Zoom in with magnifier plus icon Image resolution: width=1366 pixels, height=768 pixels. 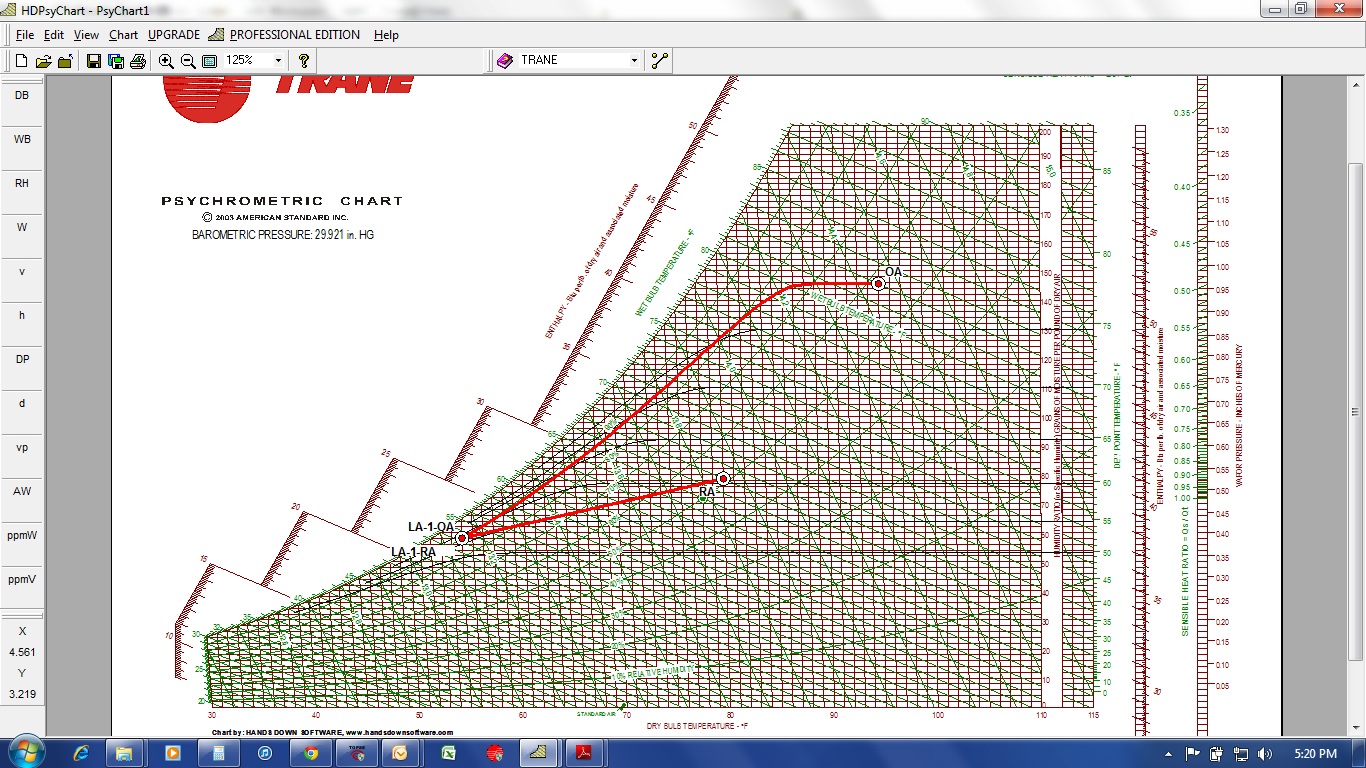[x=166, y=61]
